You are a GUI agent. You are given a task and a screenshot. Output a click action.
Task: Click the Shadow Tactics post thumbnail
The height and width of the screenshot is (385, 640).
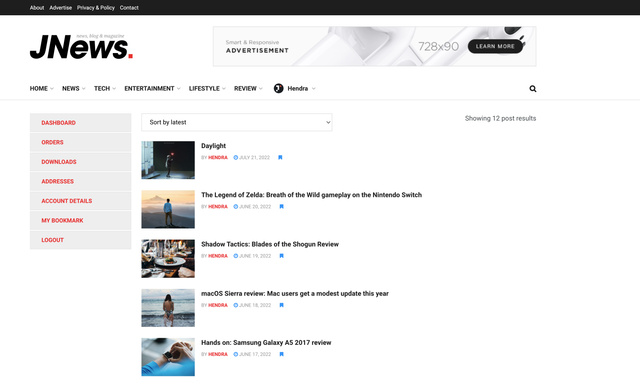(168, 258)
